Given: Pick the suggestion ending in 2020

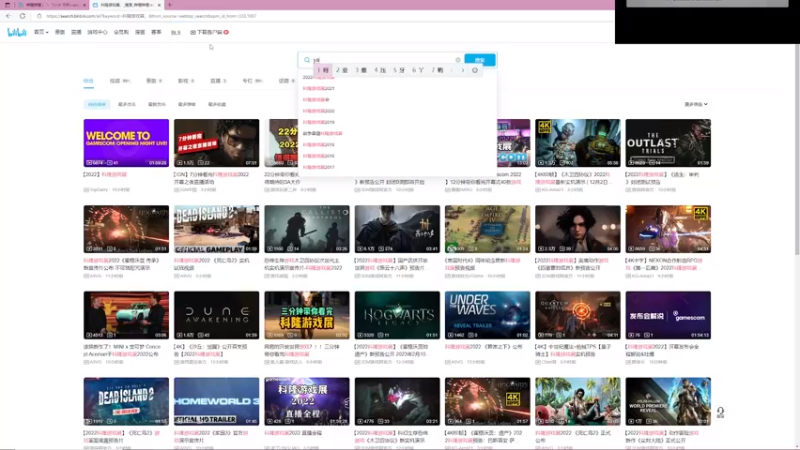Looking at the screenshot, I should click(319, 111).
